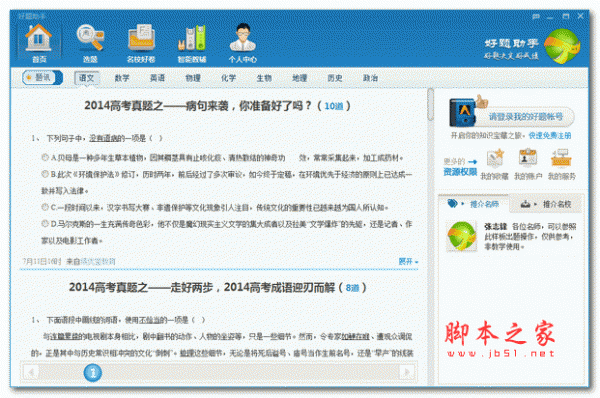This screenshot has height=398, width=600.
Task: Switch to the 政治 subject tab
Action: point(370,78)
